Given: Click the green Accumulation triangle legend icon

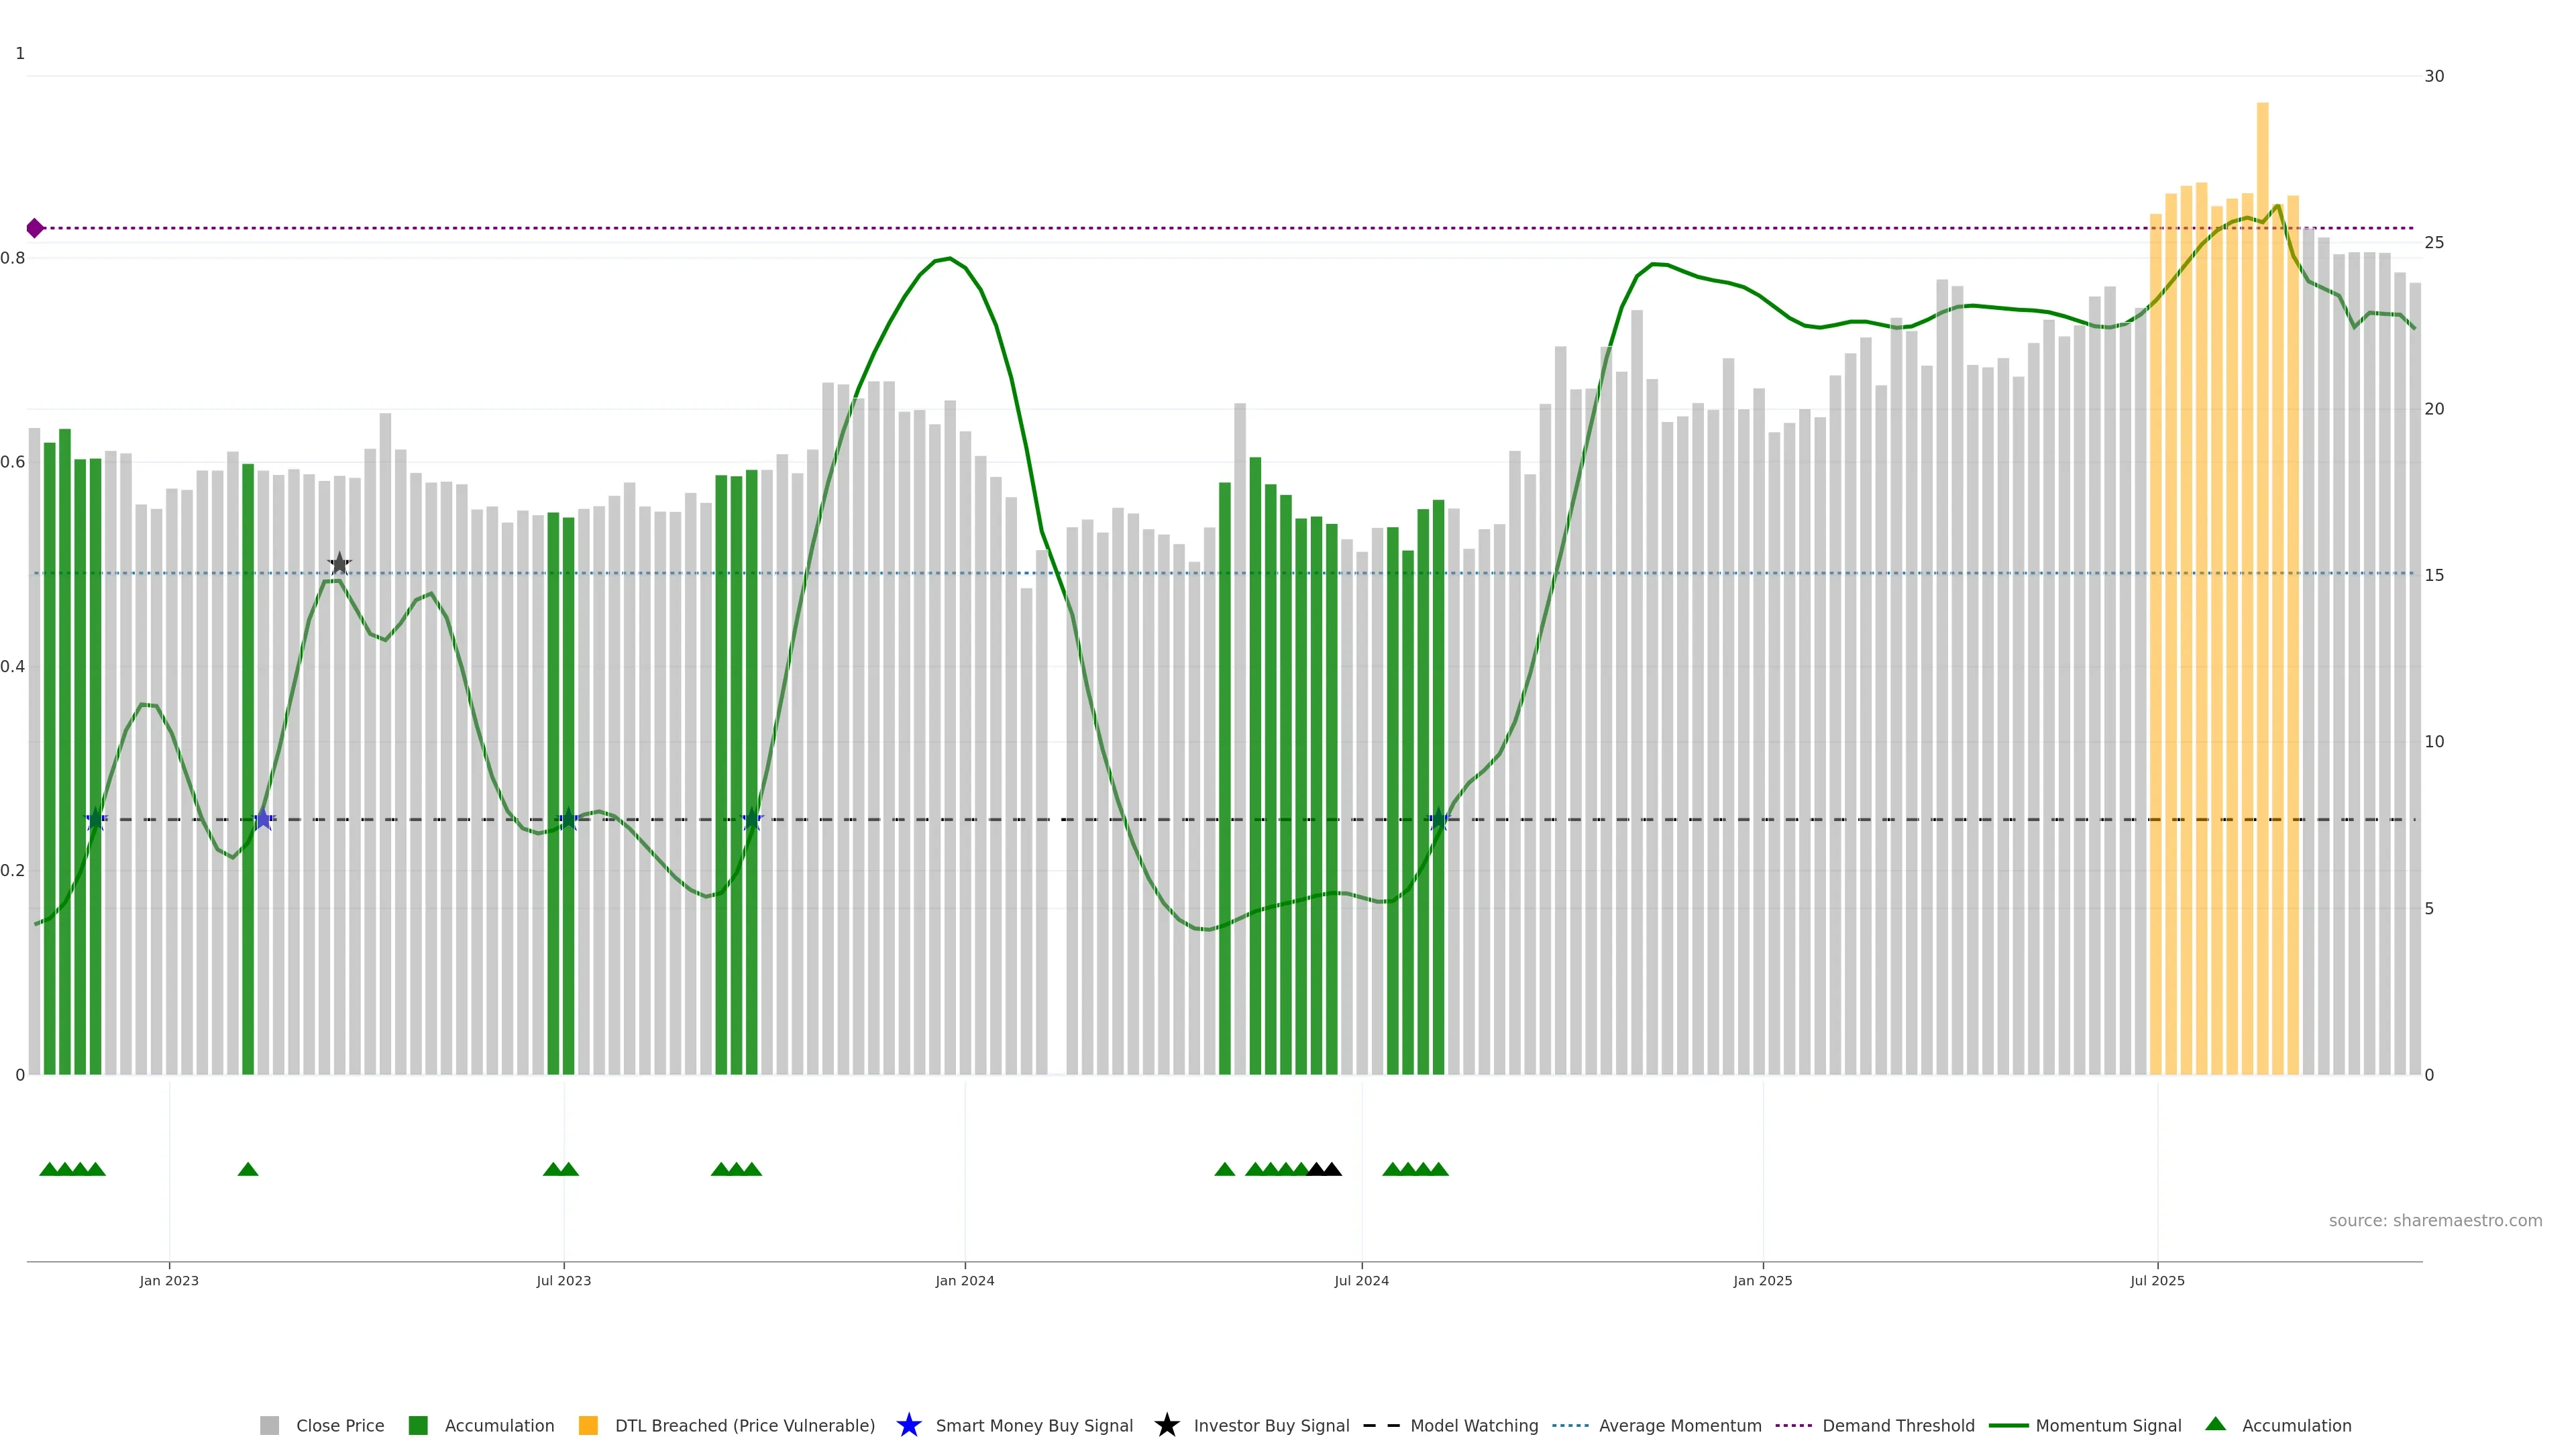Looking at the screenshot, I should pos(2215,1424).
